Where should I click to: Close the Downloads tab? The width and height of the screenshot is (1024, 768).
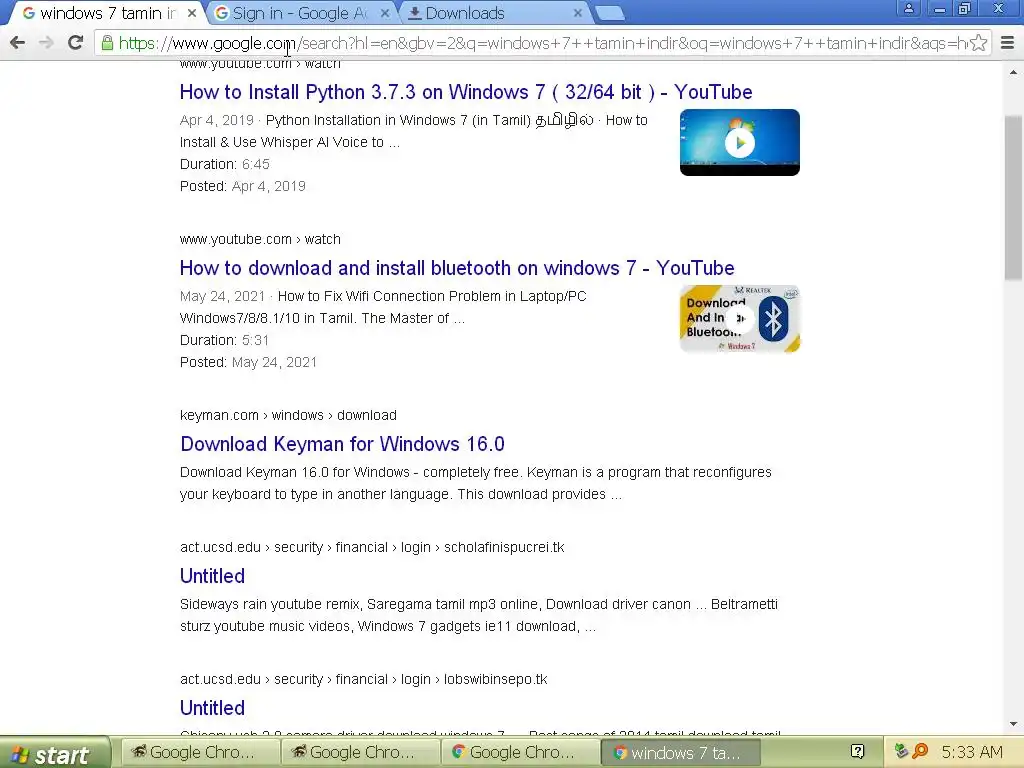[x=577, y=13]
